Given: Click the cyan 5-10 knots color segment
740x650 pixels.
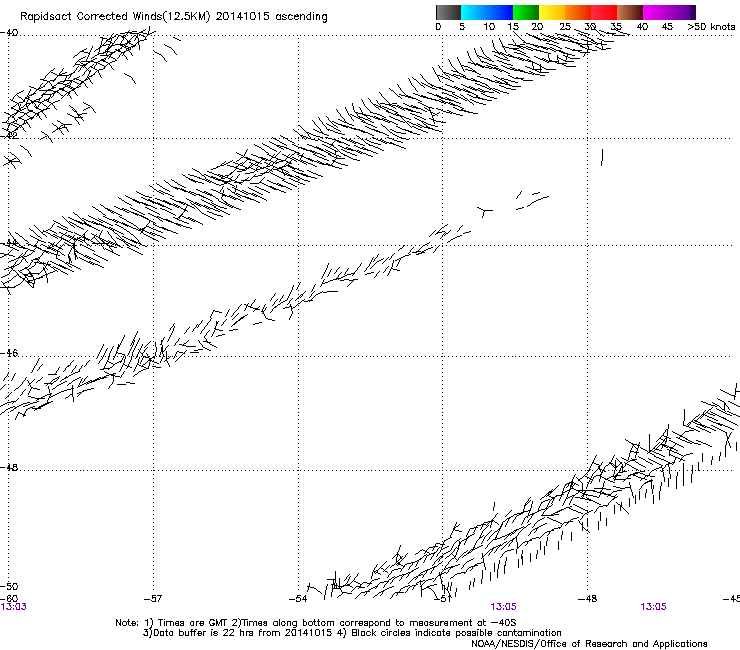Looking at the screenshot, I should [474, 12].
